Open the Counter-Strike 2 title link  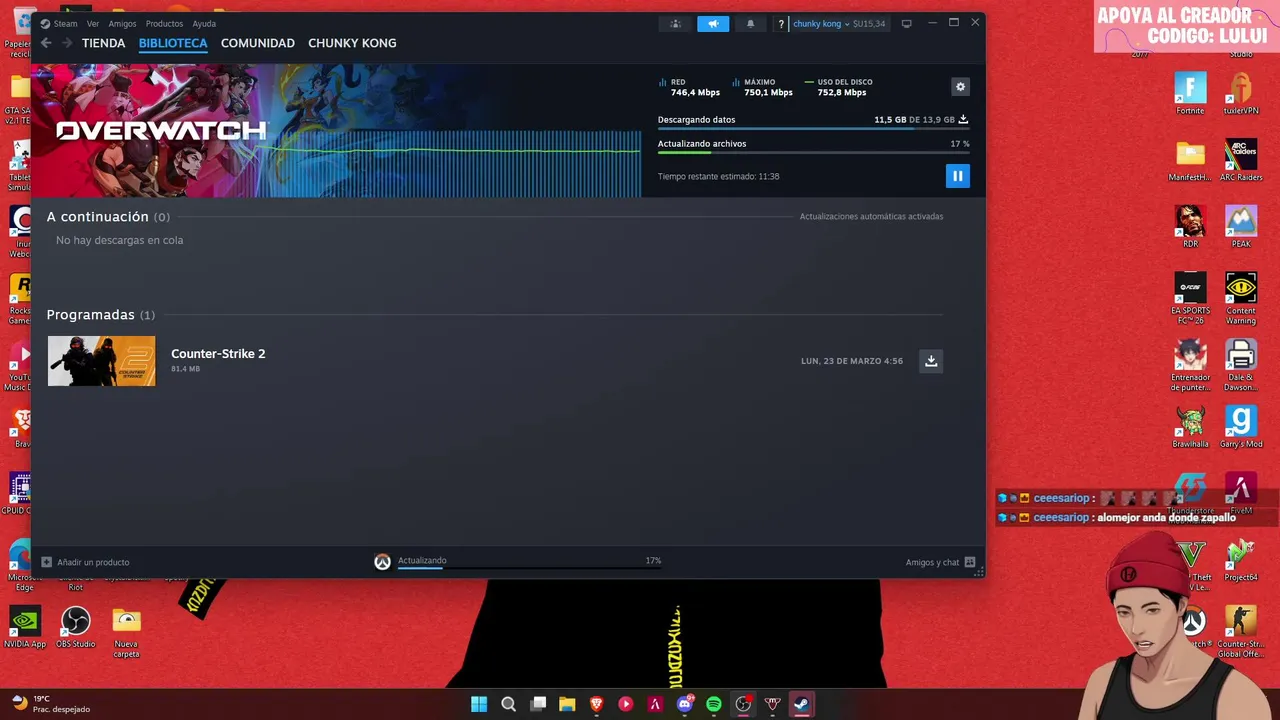point(218,353)
